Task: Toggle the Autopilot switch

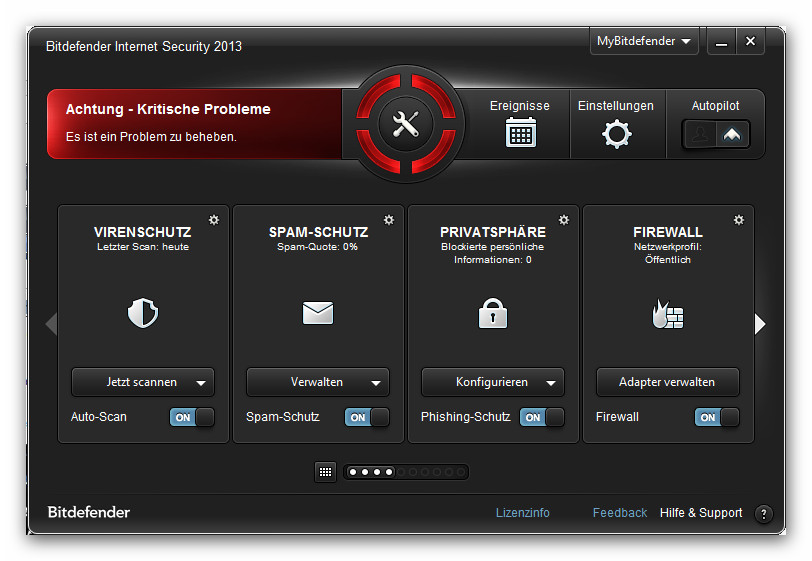Action: (716, 134)
